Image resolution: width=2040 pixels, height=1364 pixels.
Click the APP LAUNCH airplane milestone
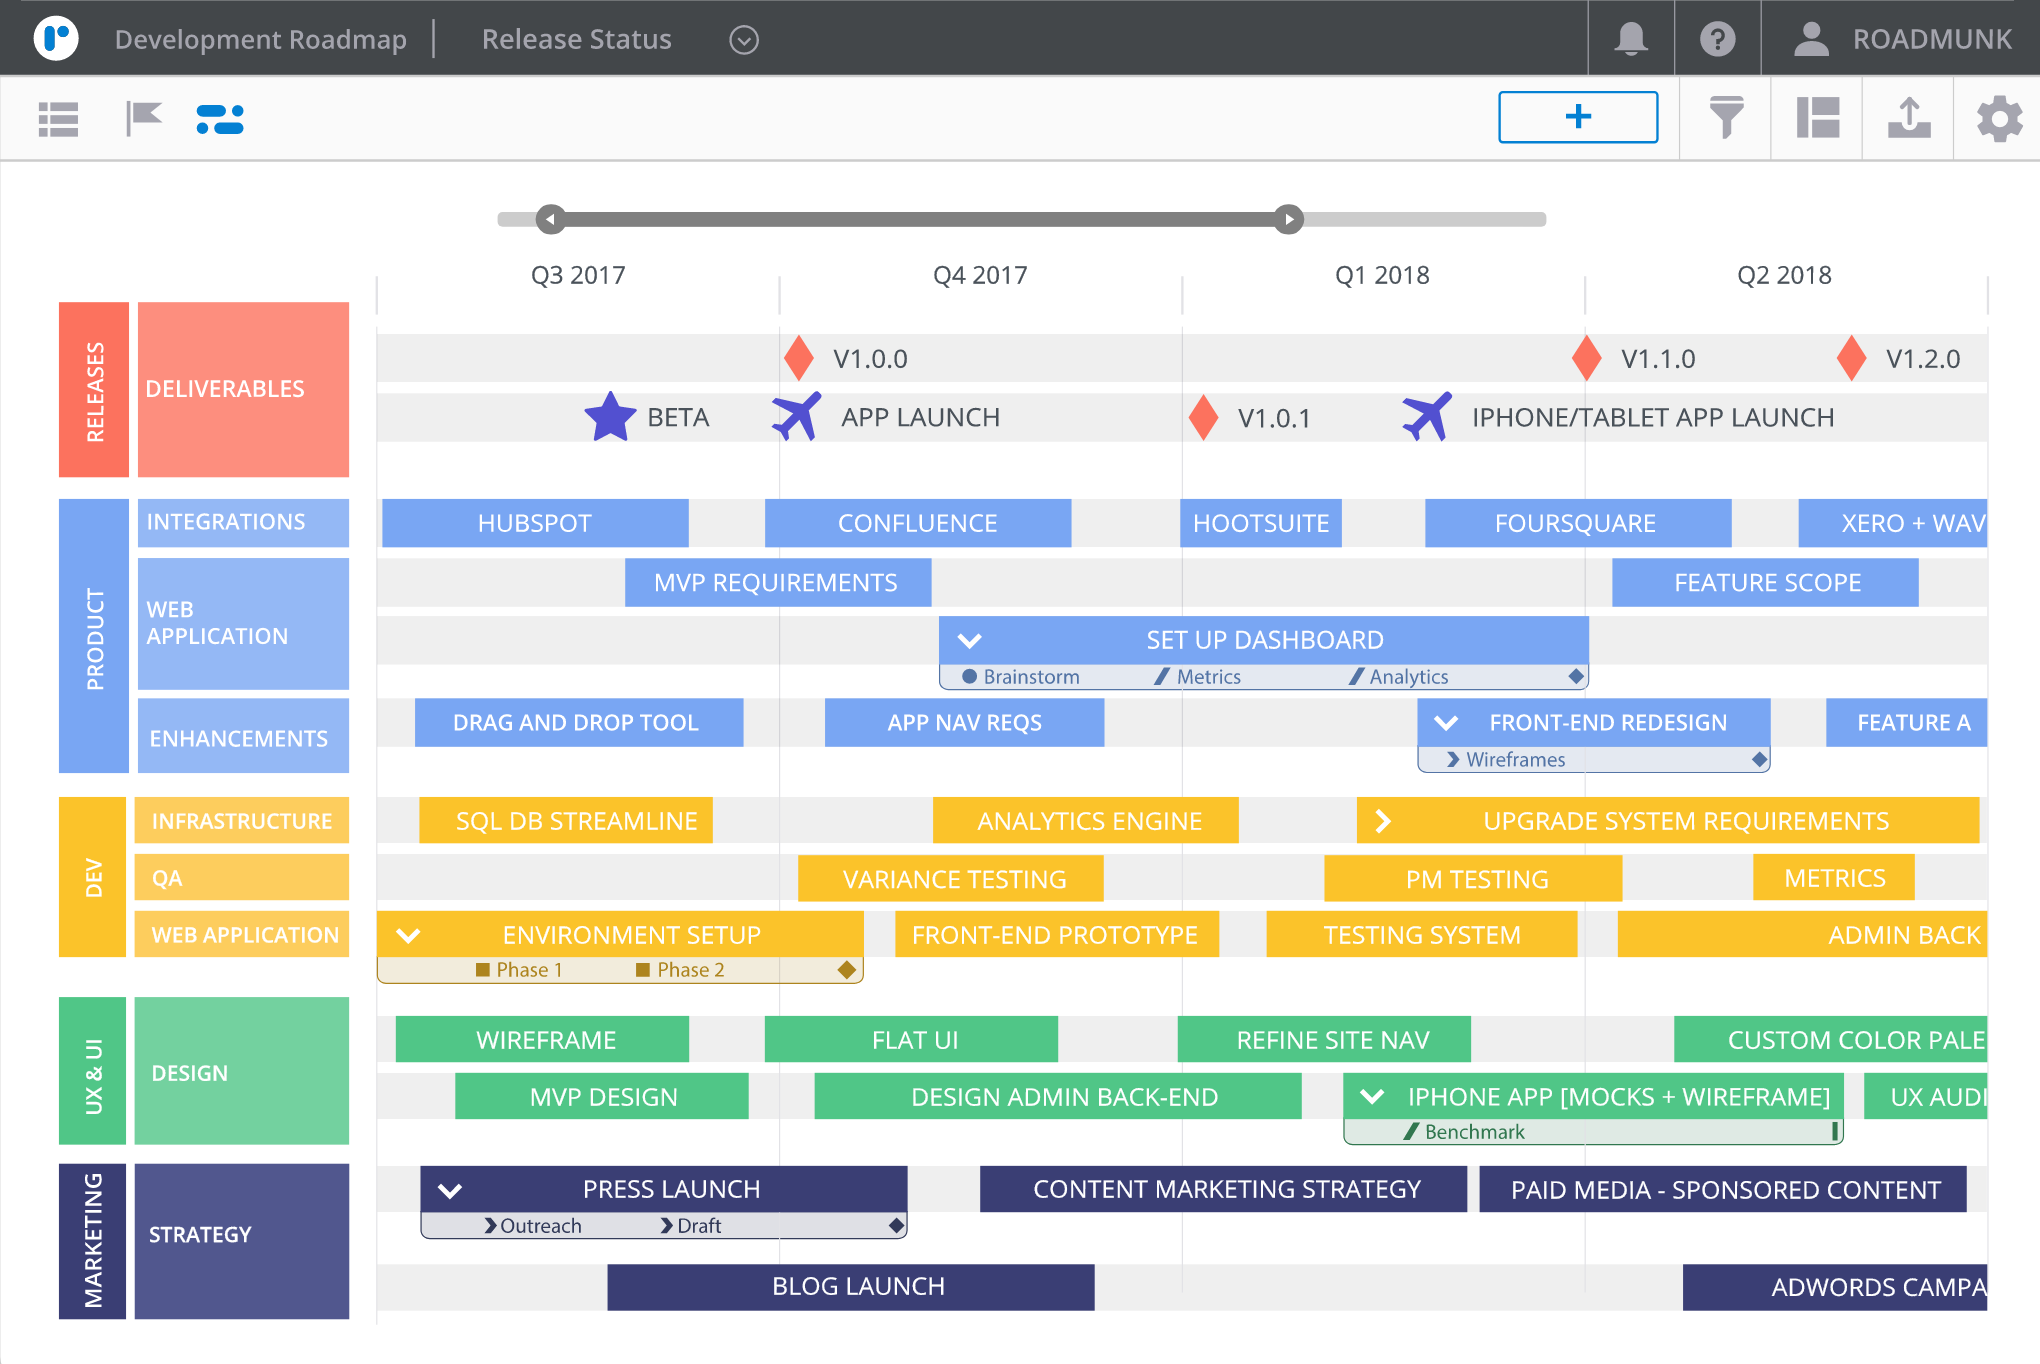(797, 416)
